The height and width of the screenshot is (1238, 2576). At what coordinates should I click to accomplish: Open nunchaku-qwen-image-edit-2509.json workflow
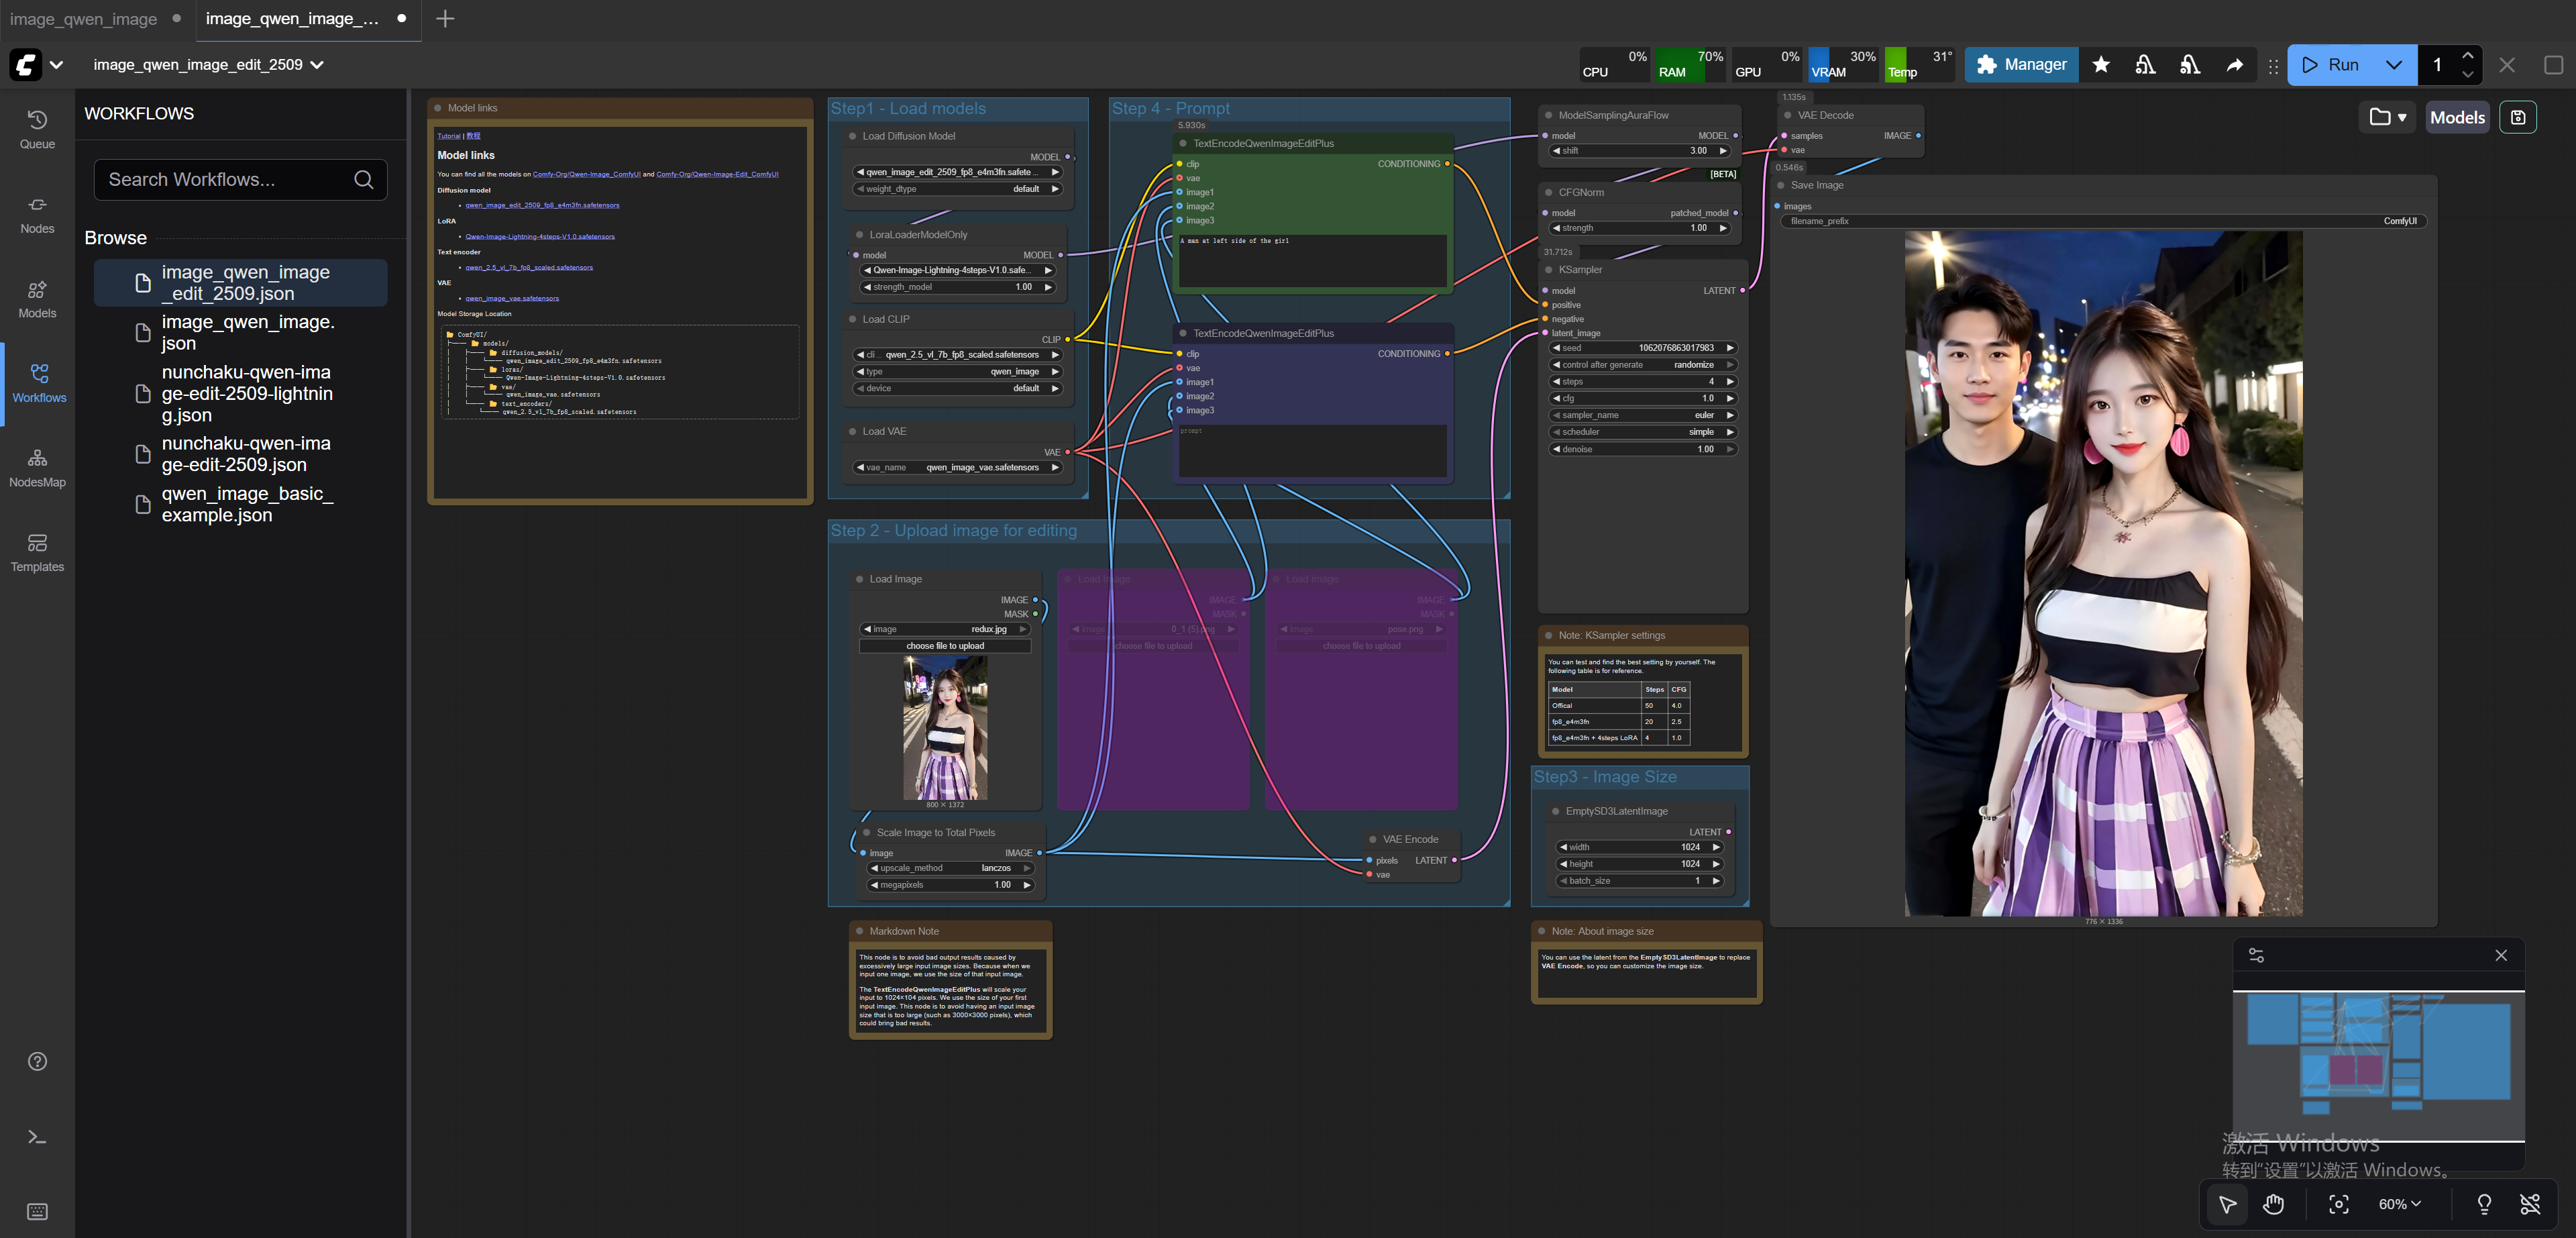click(246, 454)
